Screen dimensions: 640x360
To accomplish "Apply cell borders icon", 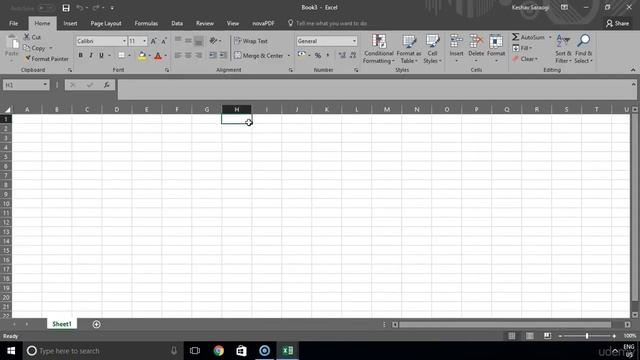I will point(121,56).
